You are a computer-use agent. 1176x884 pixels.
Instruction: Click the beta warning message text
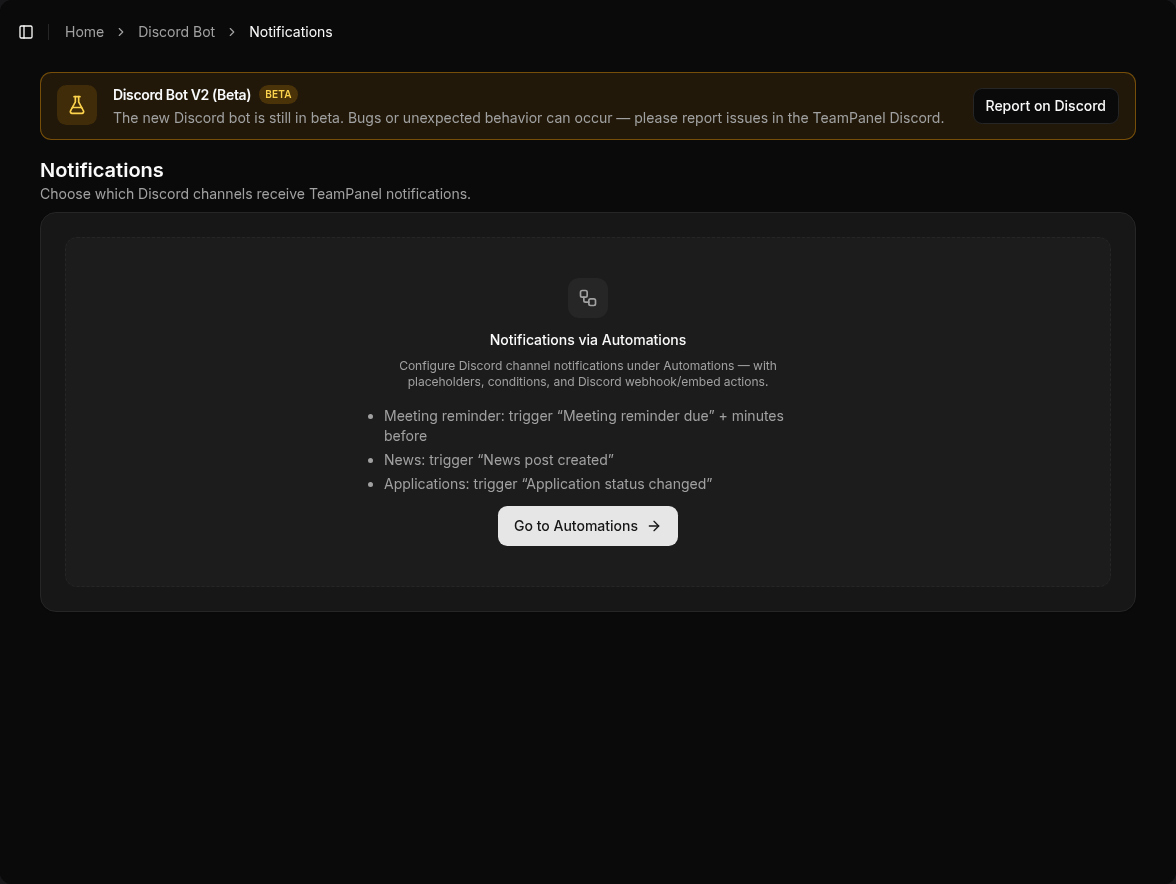[x=529, y=118]
